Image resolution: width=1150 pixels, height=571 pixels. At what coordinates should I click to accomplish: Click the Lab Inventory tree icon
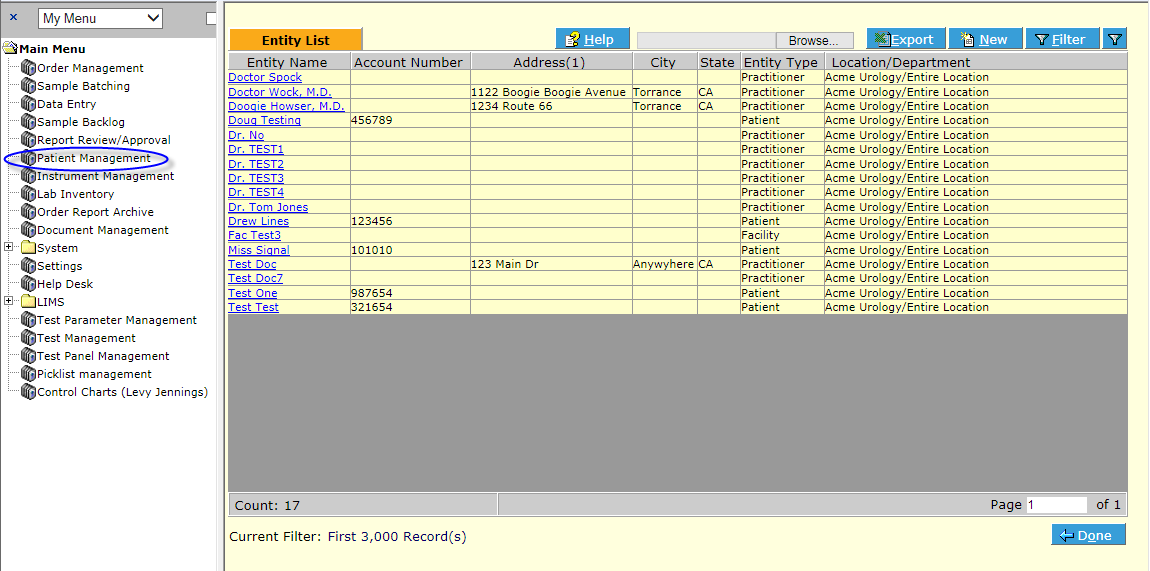pos(29,194)
